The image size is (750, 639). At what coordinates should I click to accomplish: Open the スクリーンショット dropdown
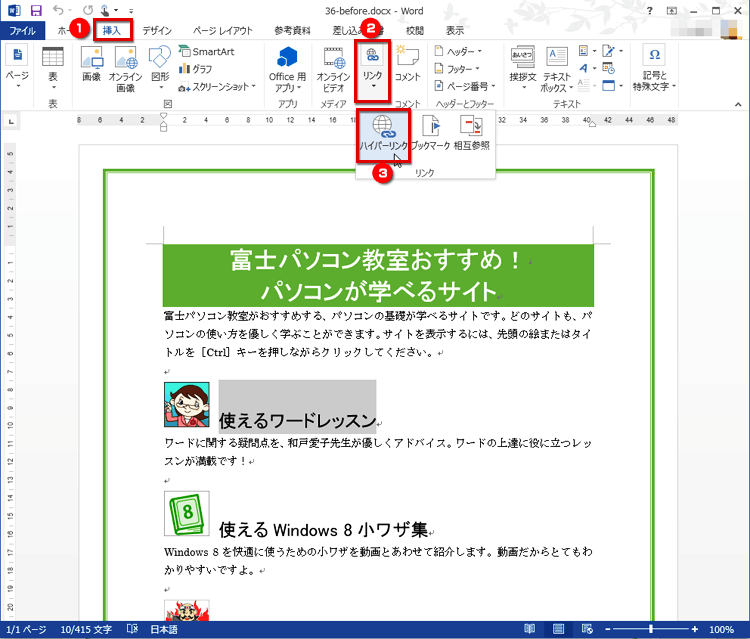click(x=217, y=87)
